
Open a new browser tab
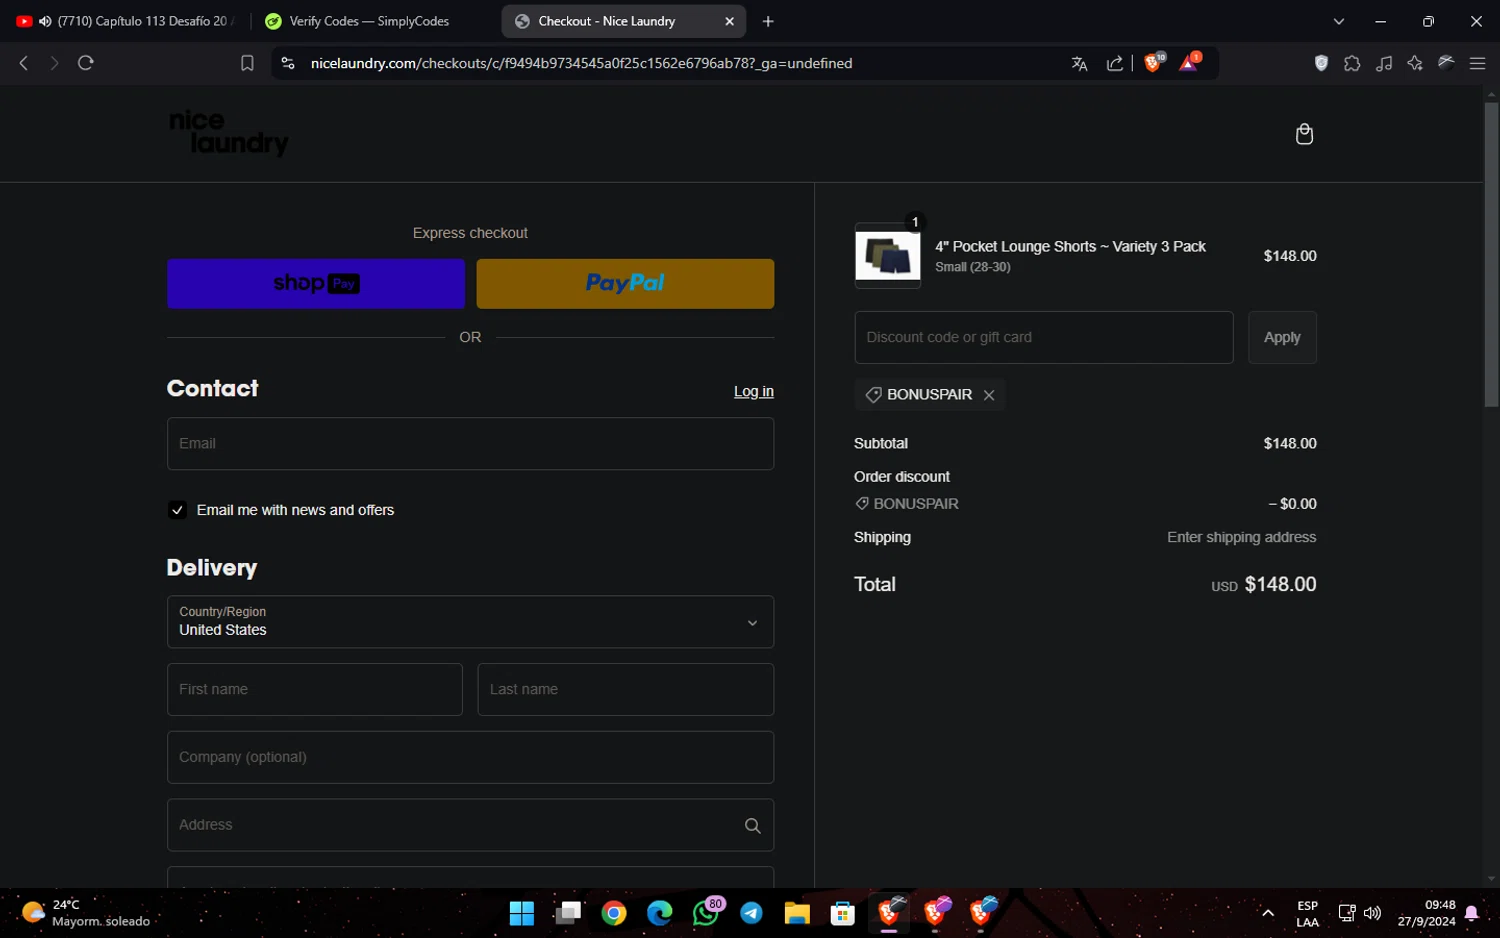pos(768,21)
